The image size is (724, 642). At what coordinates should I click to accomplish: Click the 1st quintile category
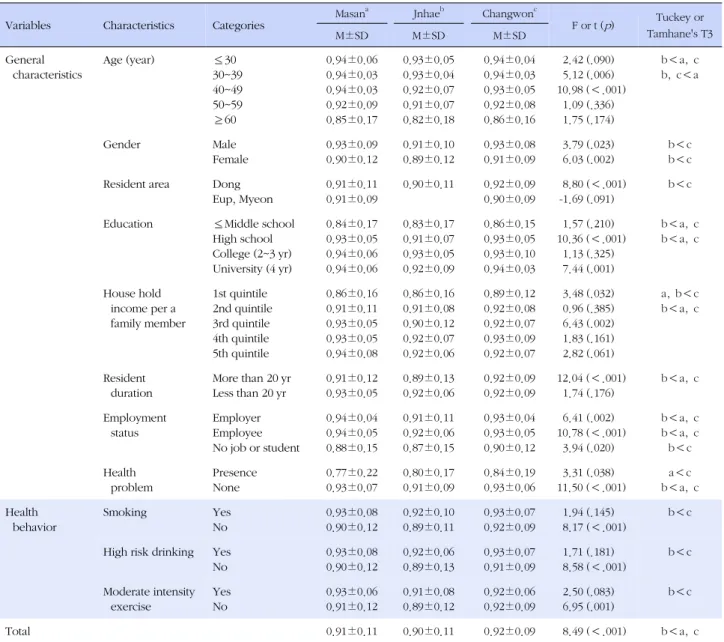240,294
